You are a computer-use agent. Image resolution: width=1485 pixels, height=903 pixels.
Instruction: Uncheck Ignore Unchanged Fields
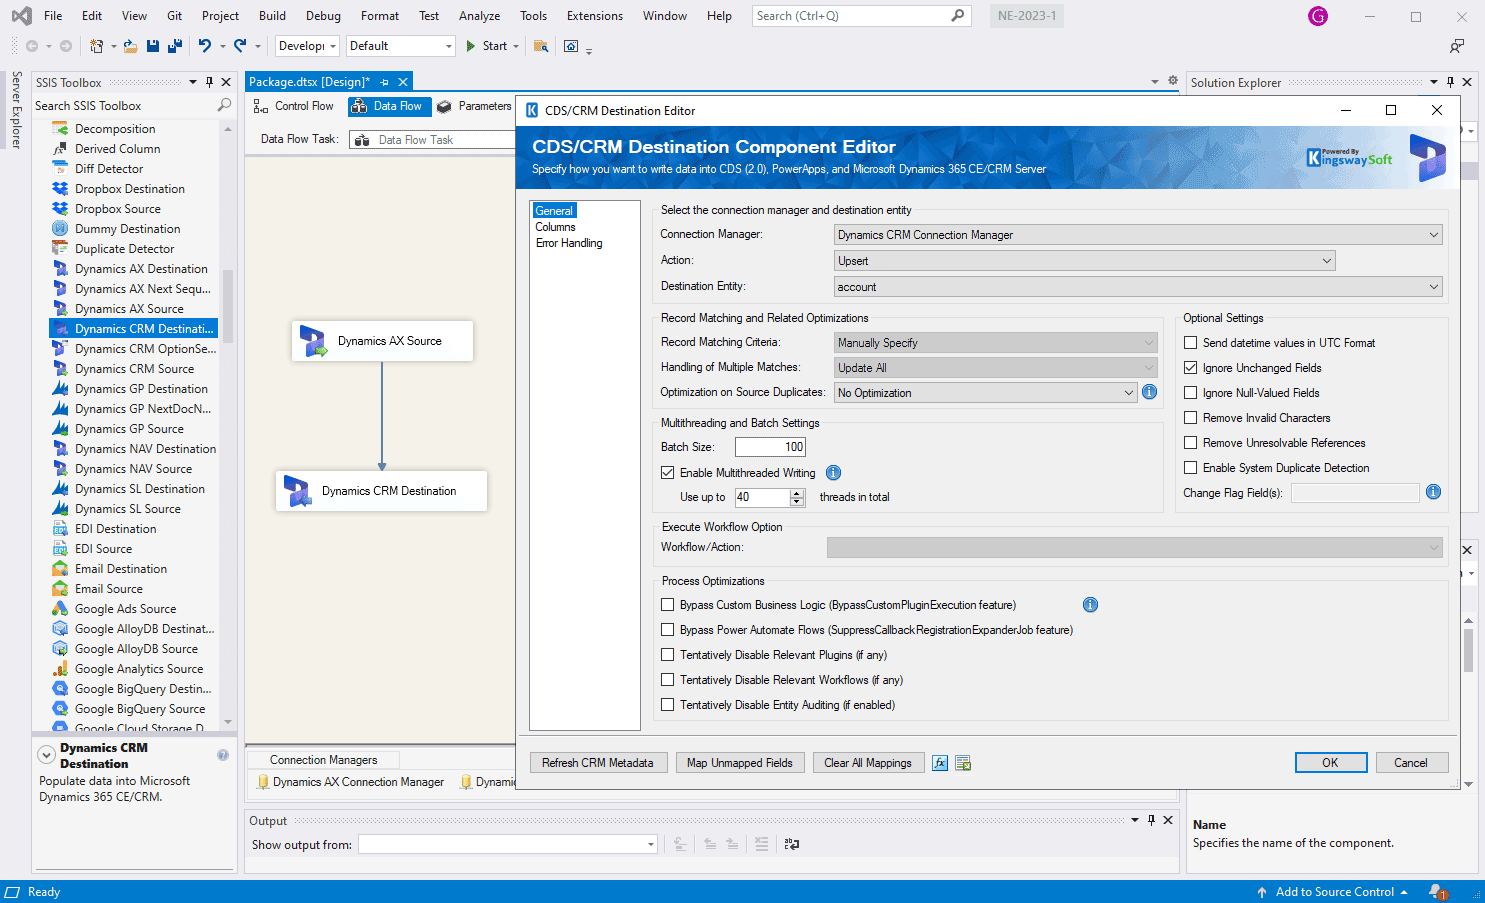click(1190, 368)
